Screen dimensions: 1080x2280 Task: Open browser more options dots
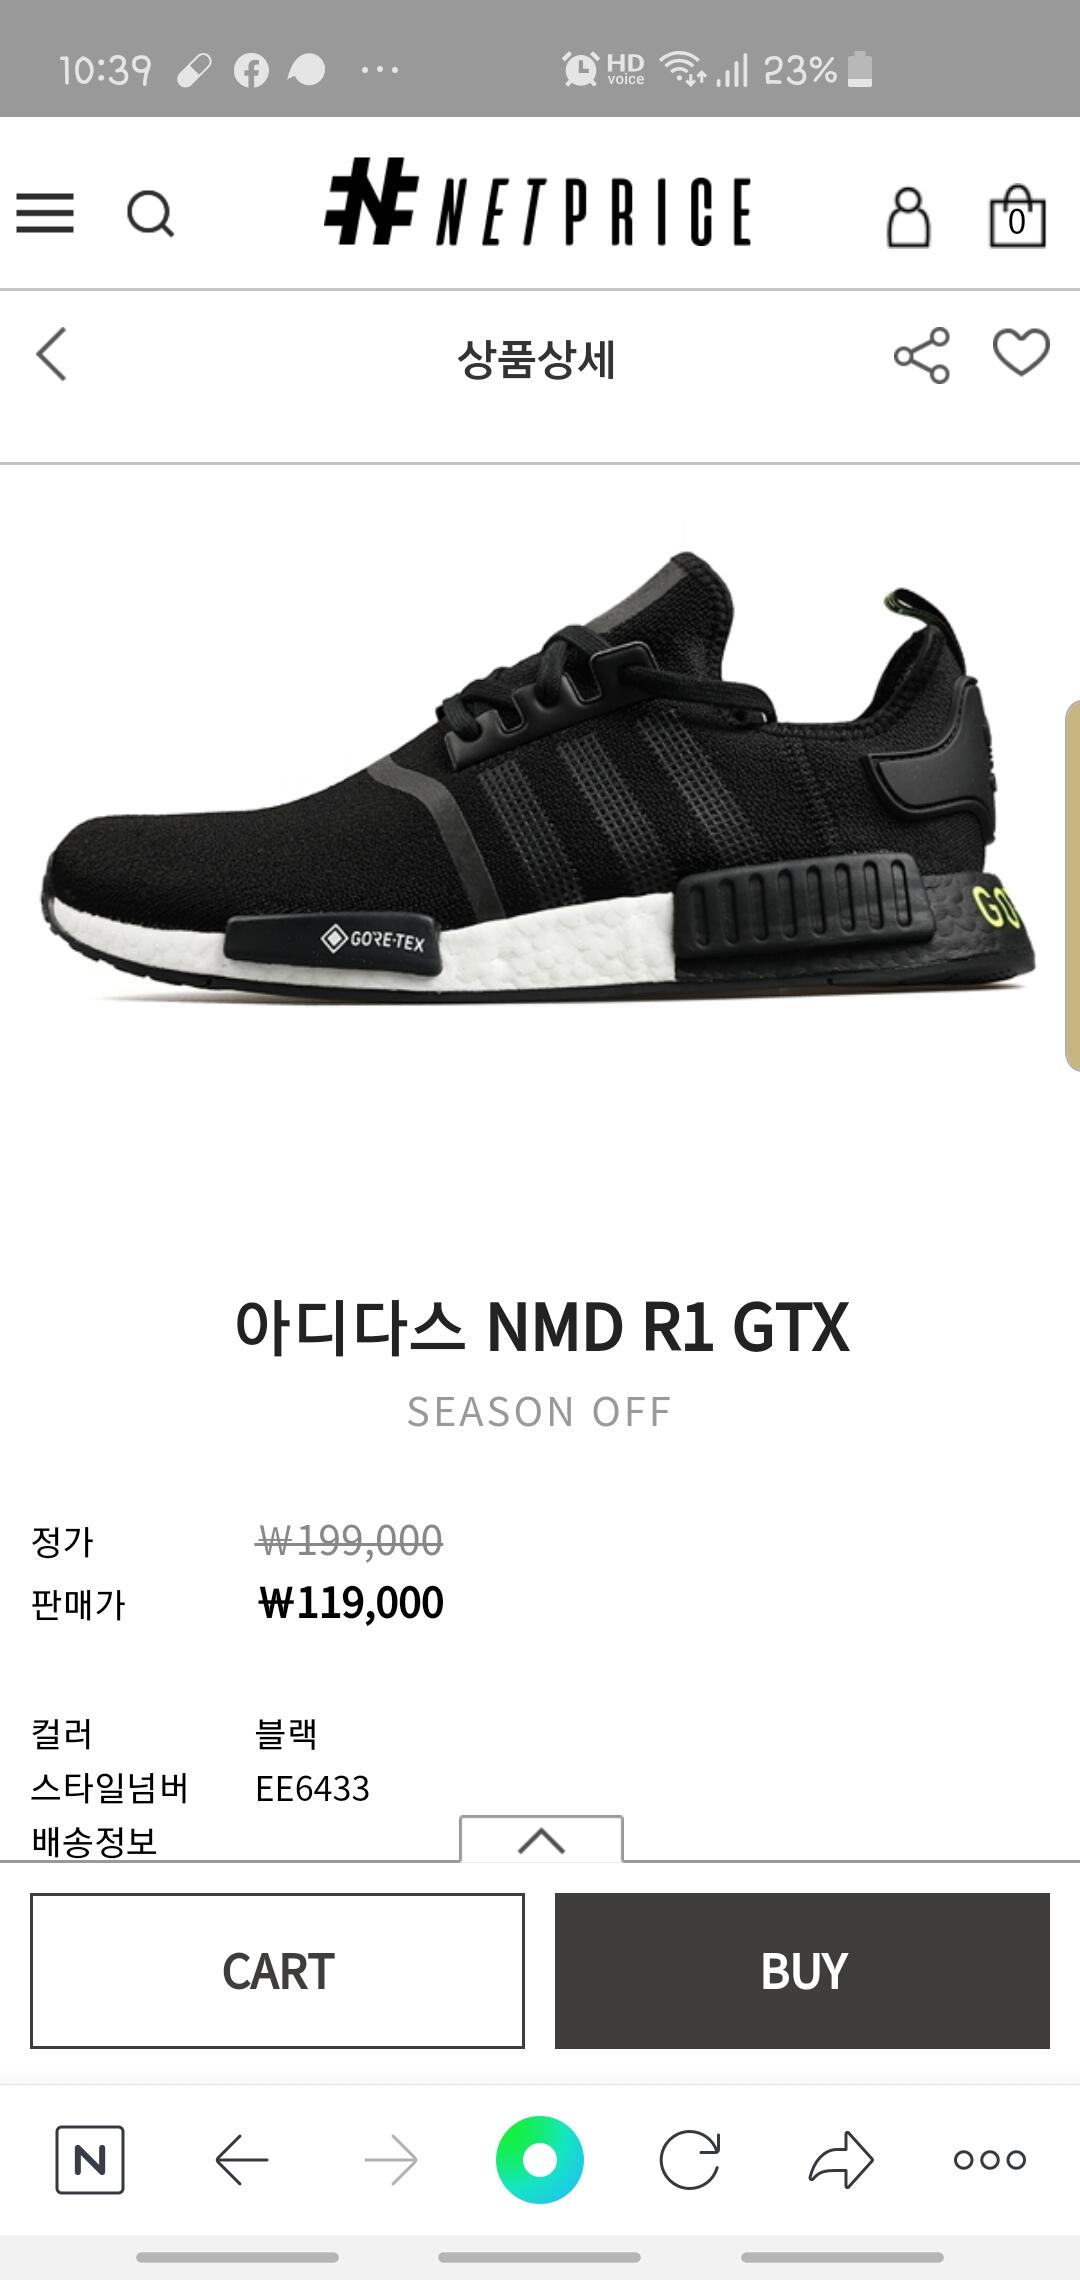point(990,2160)
